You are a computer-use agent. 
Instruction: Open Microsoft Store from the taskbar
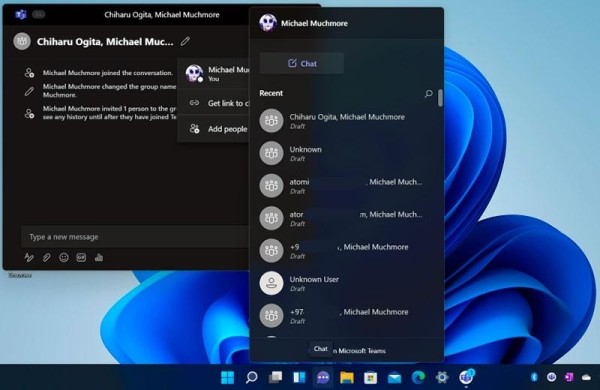[x=370, y=378]
